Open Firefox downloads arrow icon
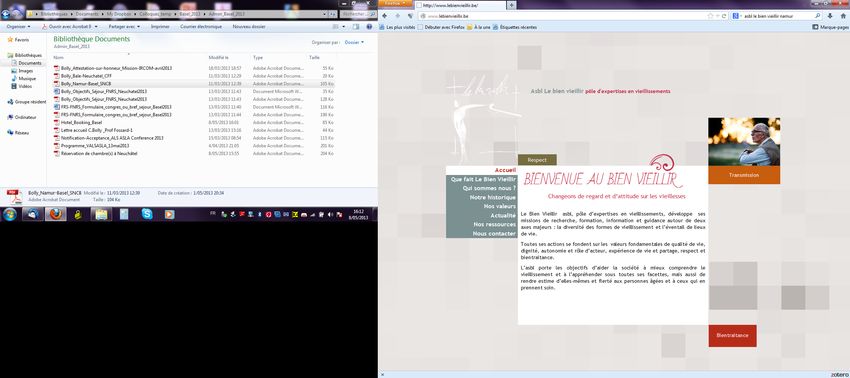Image resolution: width=850 pixels, height=378 pixels. 830,16
